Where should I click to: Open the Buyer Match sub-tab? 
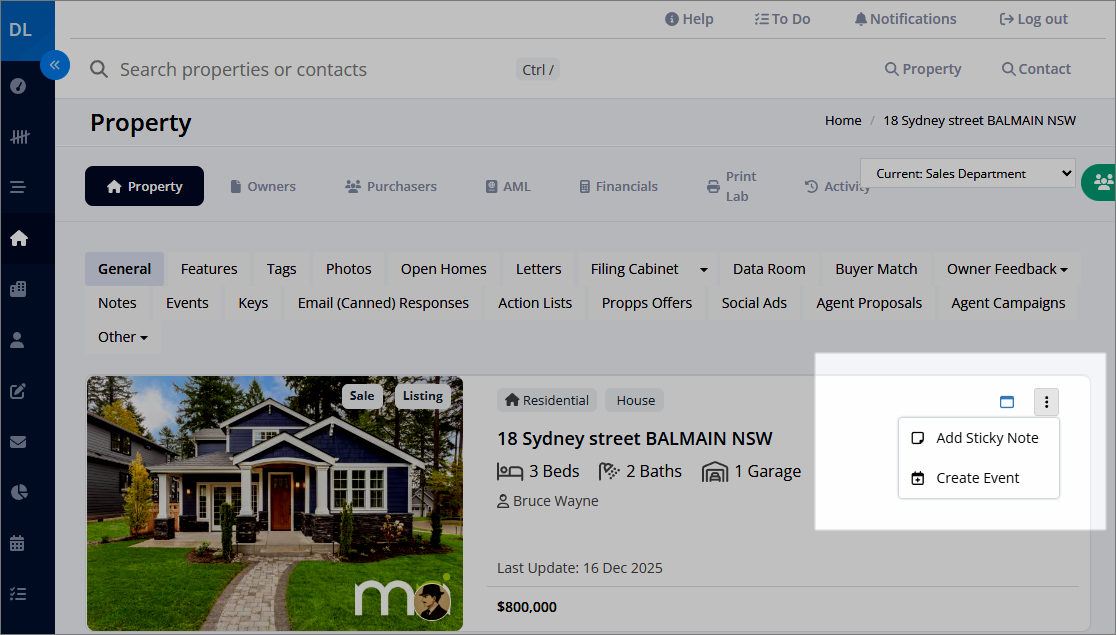pyautogui.click(x=876, y=269)
